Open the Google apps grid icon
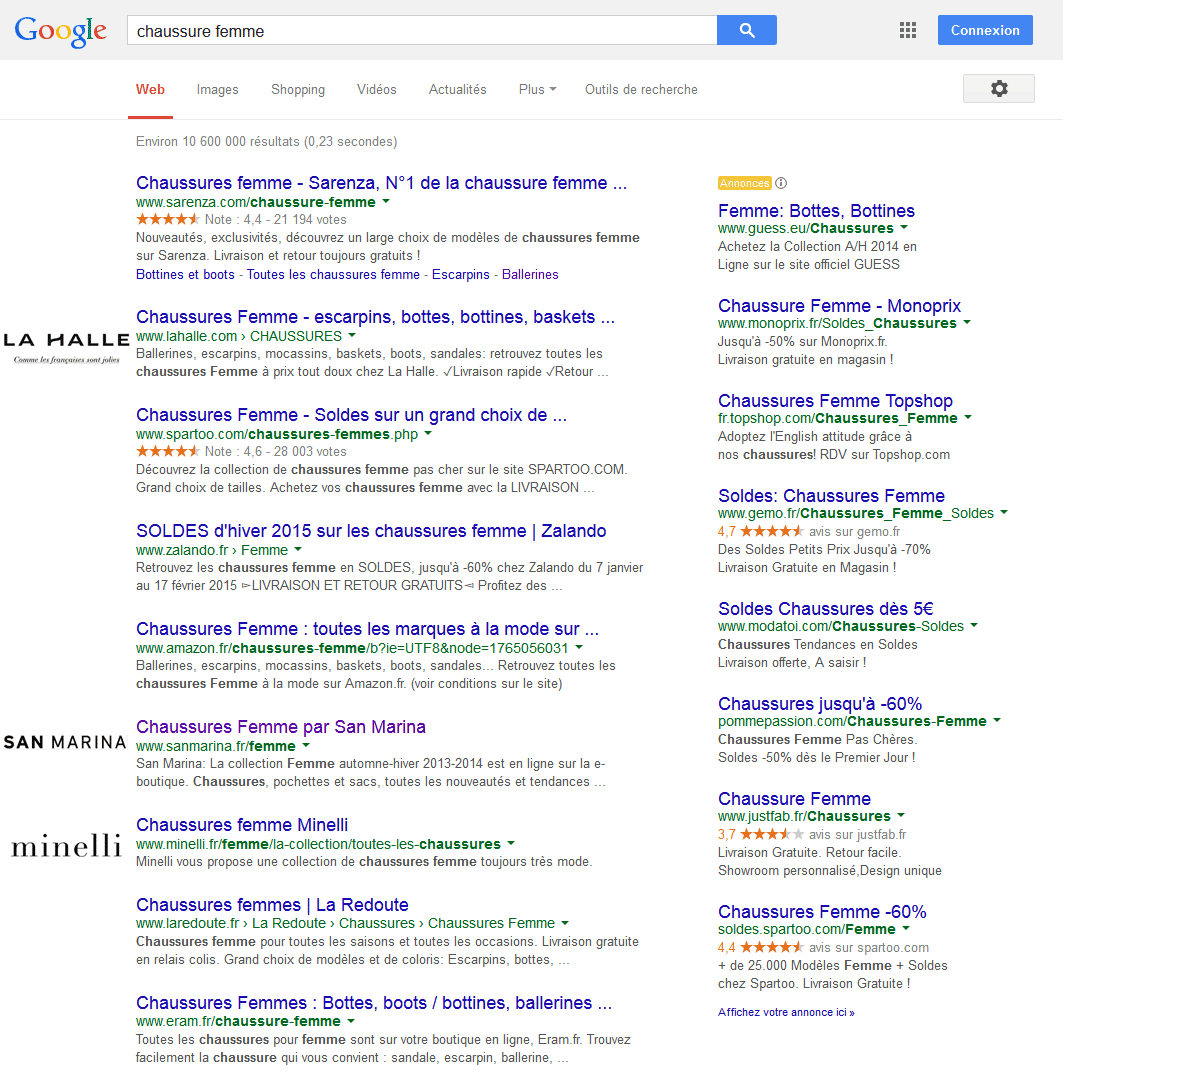This screenshot has height=1080, width=1183. [x=908, y=30]
